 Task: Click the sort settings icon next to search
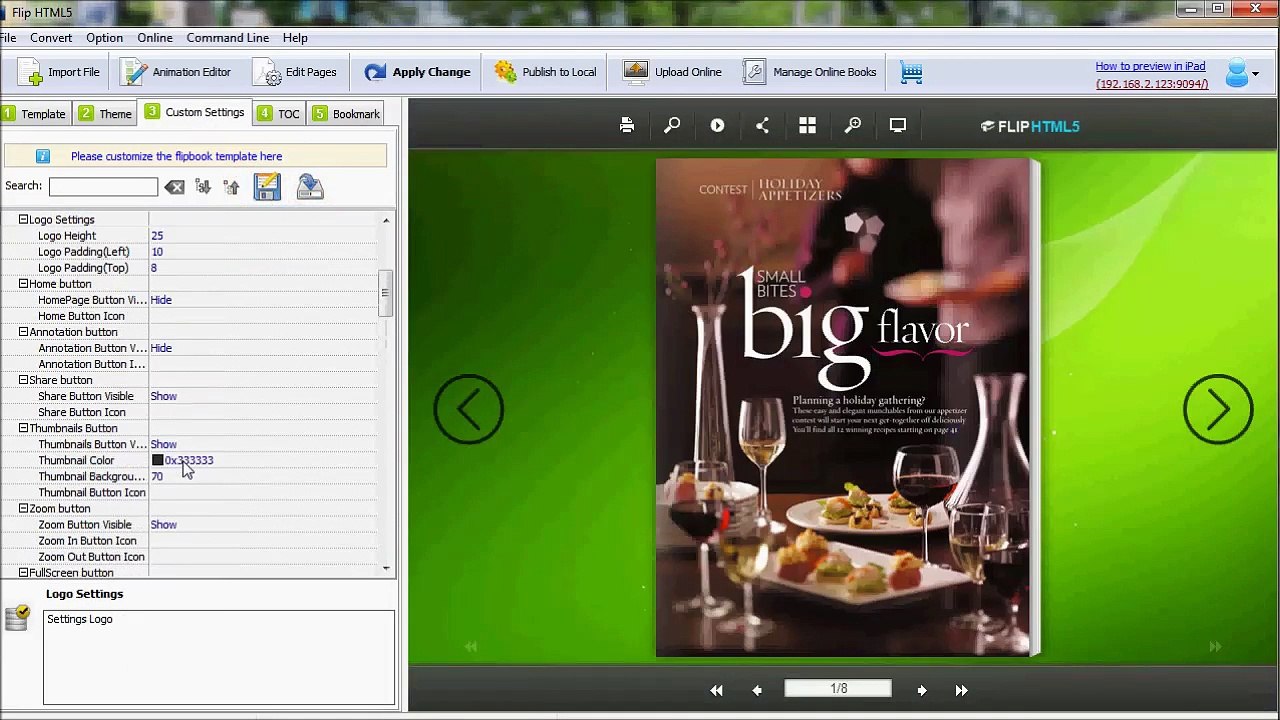203,187
